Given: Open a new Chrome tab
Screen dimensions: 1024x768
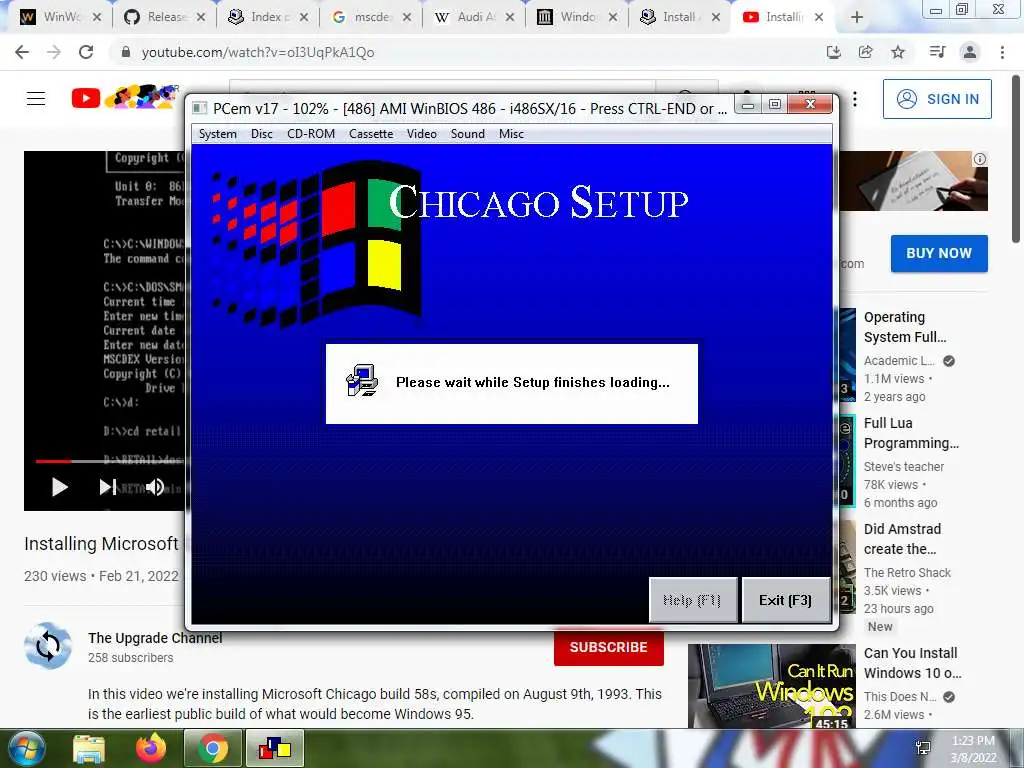Looking at the screenshot, I should click(857, 18).
